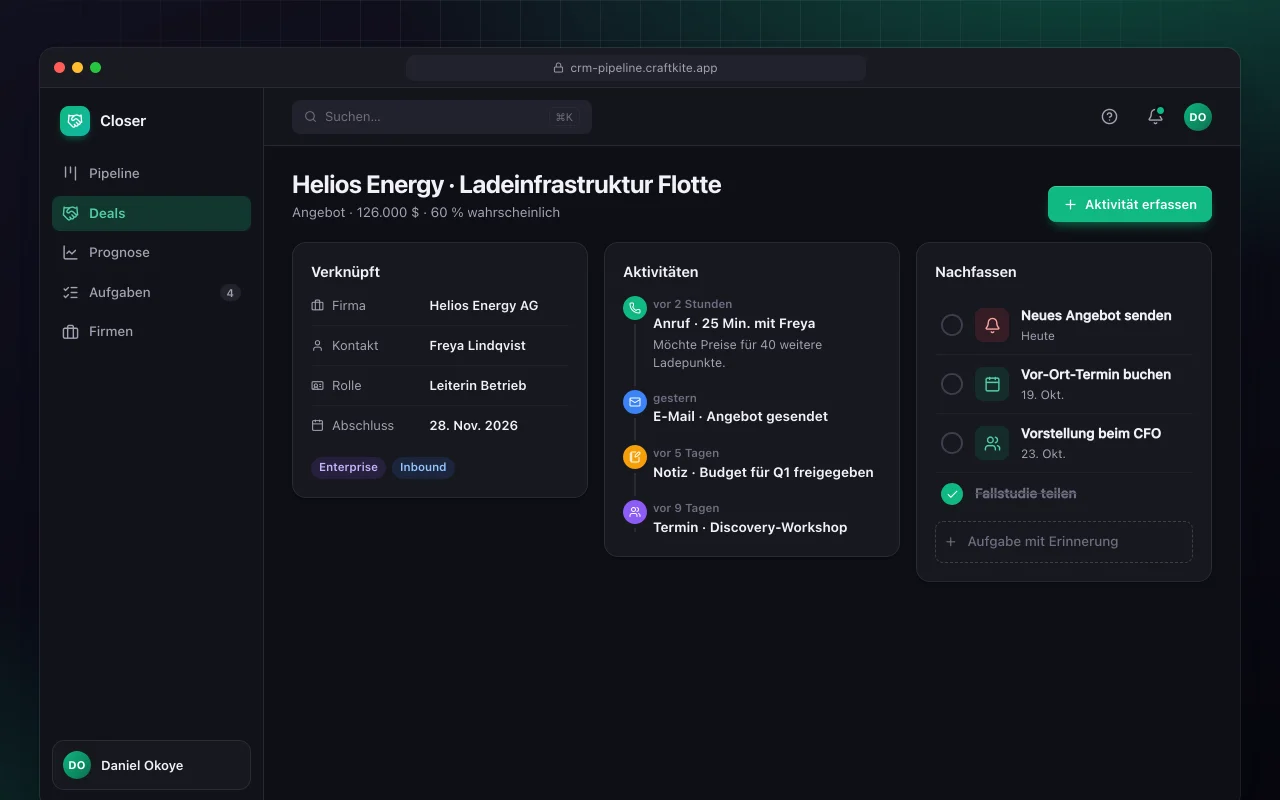
Task: Click the calendar icon beside Vor-Ort-Termin buchen
Action: pyautogui.click(x=992, y=384)
